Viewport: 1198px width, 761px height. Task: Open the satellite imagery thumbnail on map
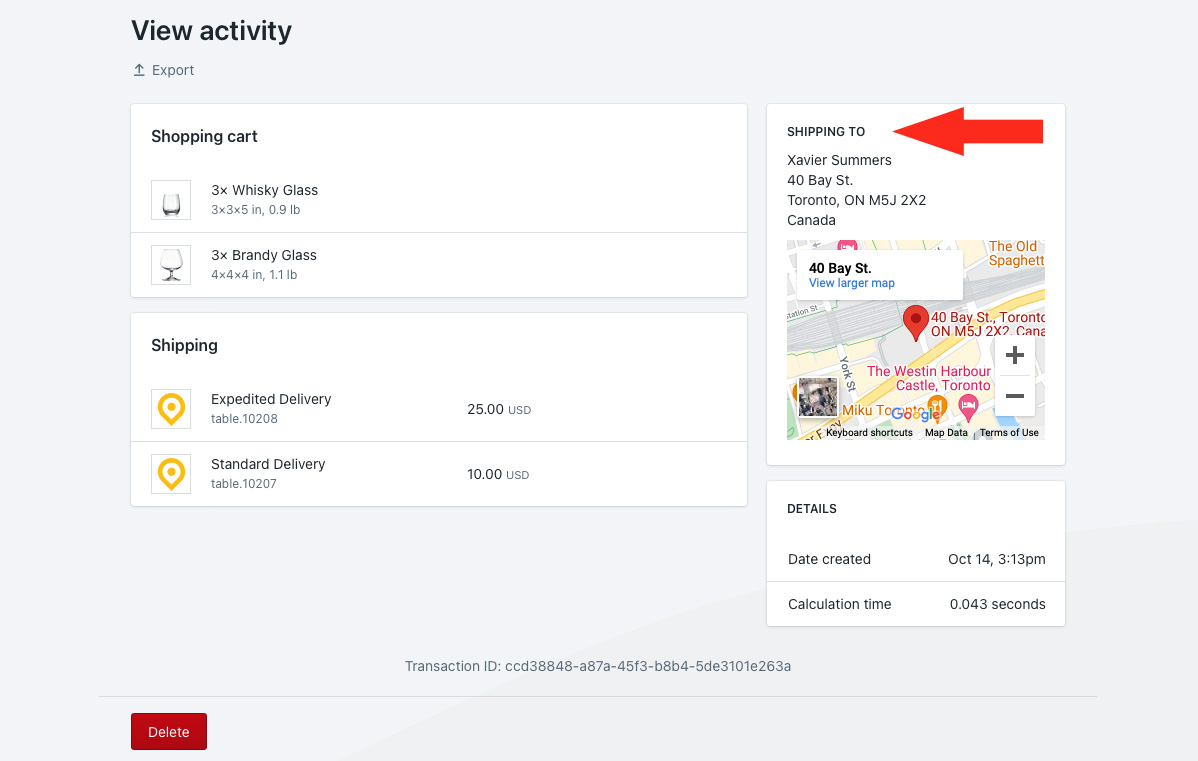point(817,397)
